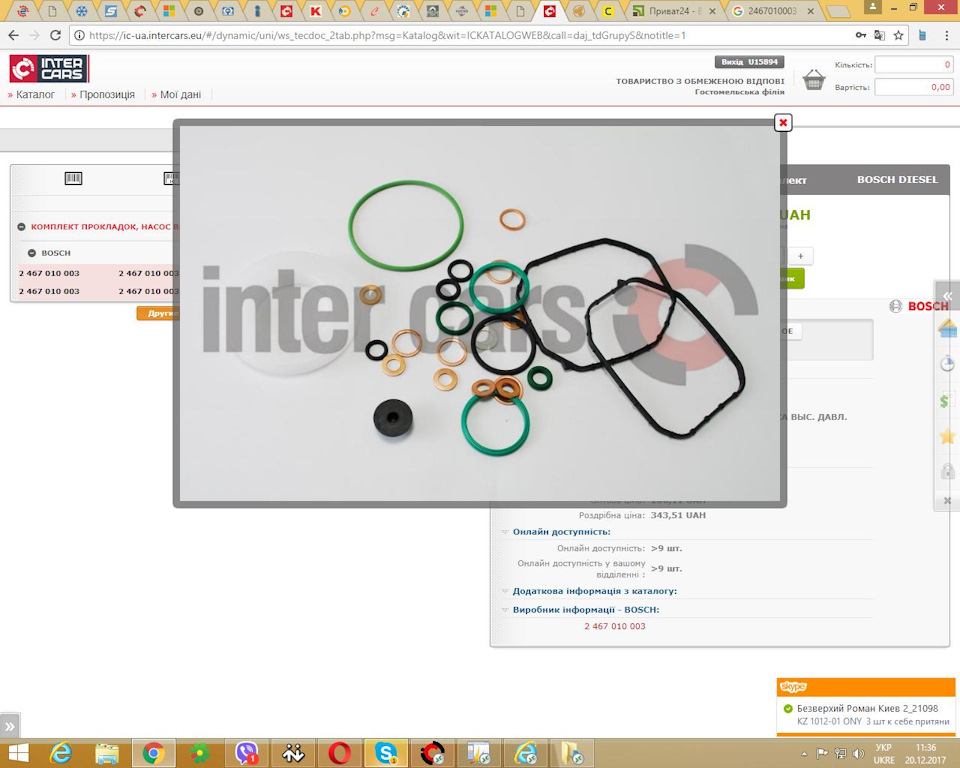Collapse the right sidebar with double chevron
This screenshot has width=960, height=768.
click(947, 296)
